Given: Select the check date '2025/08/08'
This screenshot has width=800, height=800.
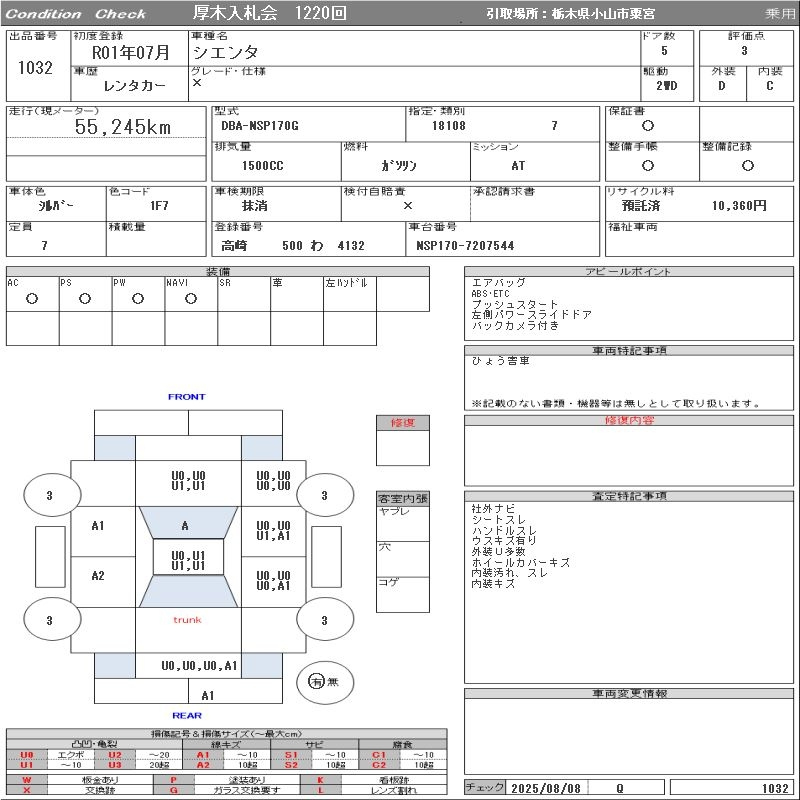Looking at the screenshot, I should (546, 788).
